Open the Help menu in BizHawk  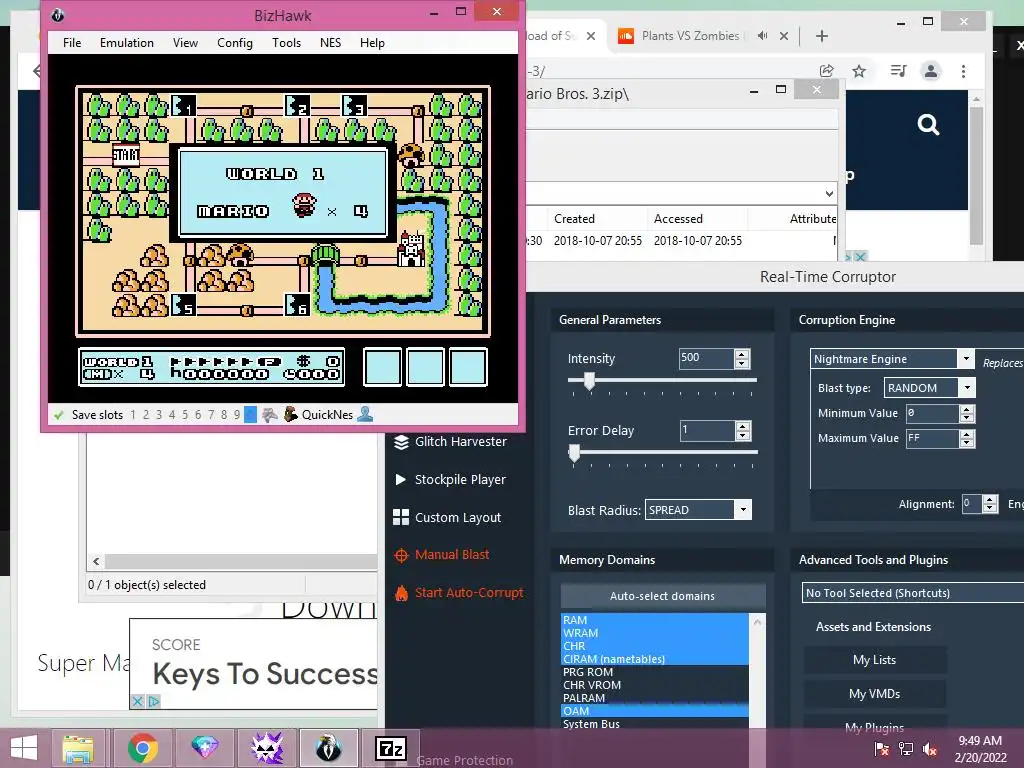pos(372,43)
